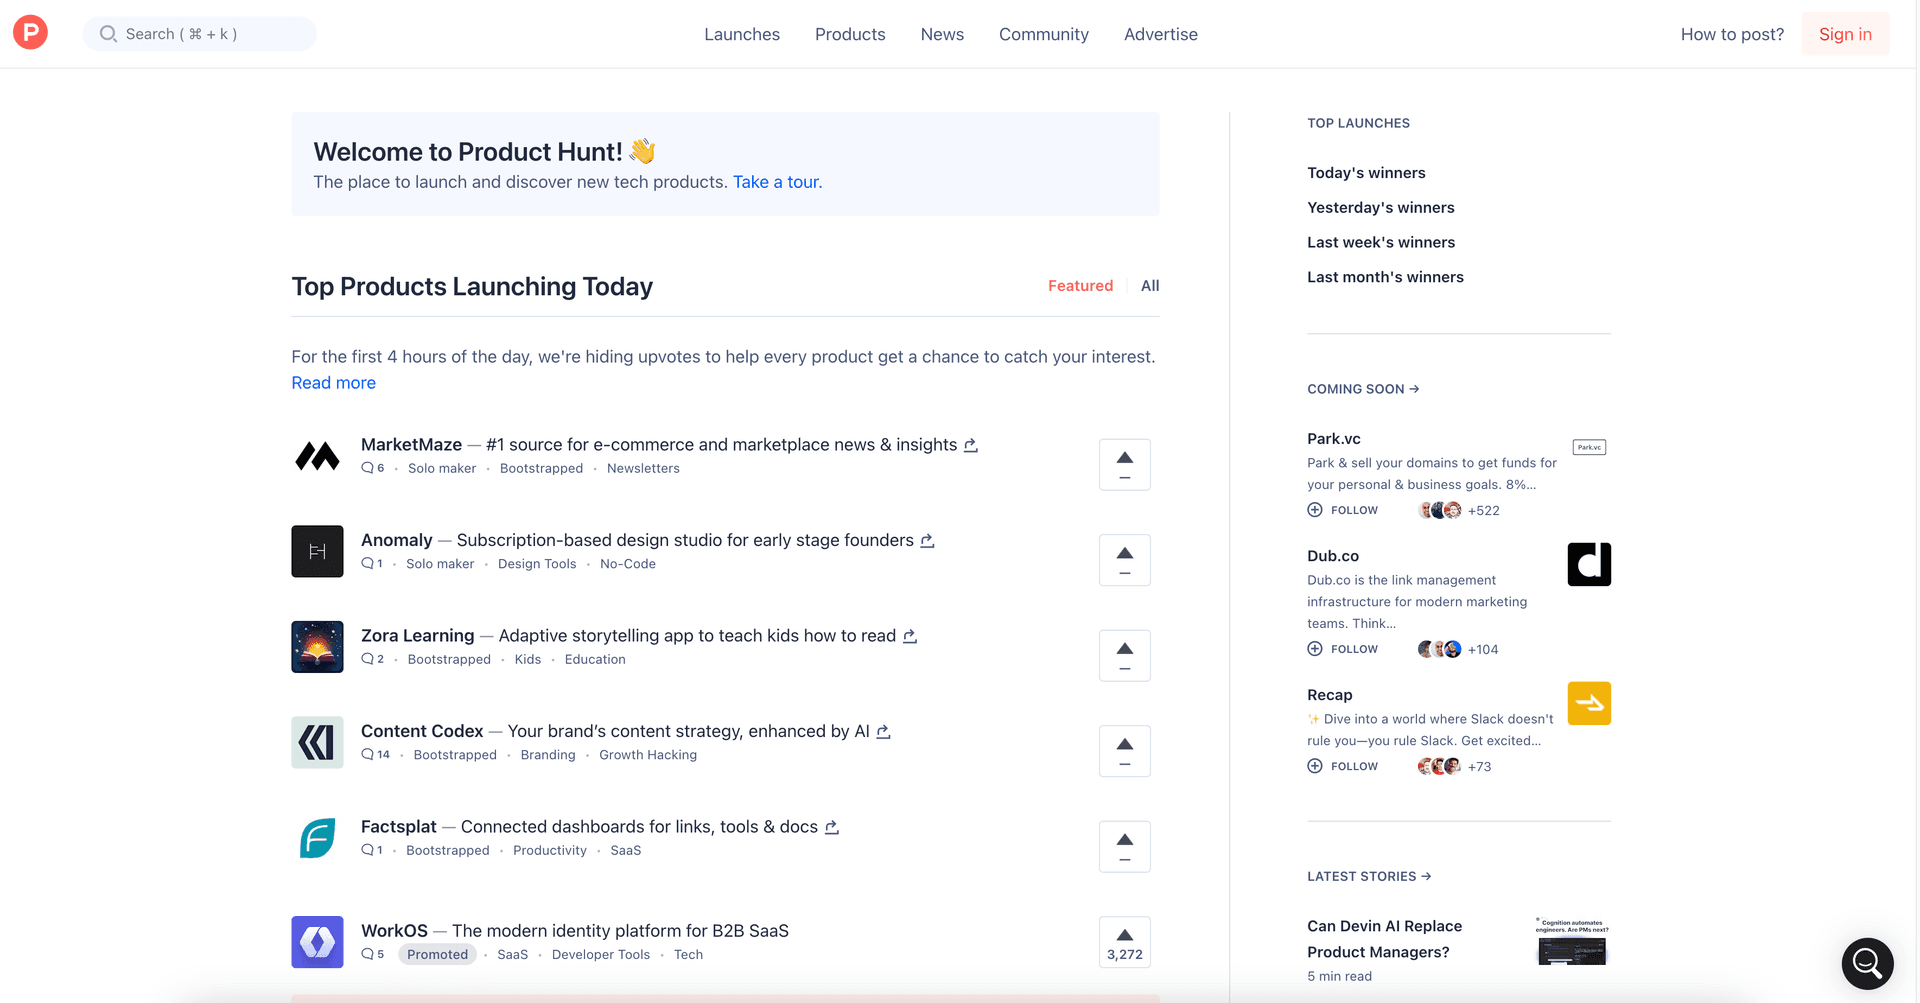
Task: Open the Zora Learning product thumbnail
Action: tap(317, 647)
